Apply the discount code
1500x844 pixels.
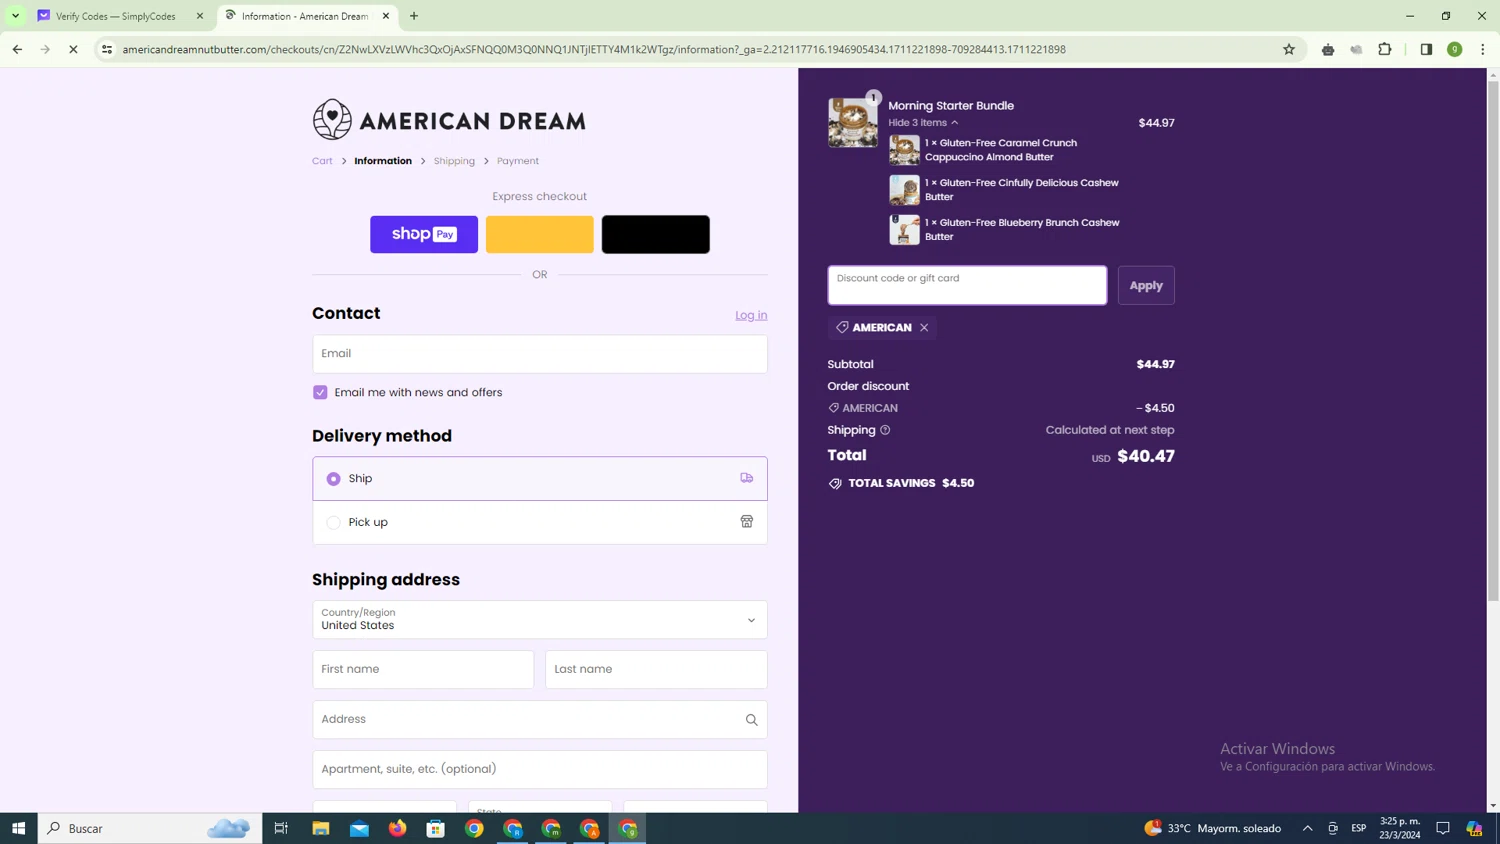1146,286
